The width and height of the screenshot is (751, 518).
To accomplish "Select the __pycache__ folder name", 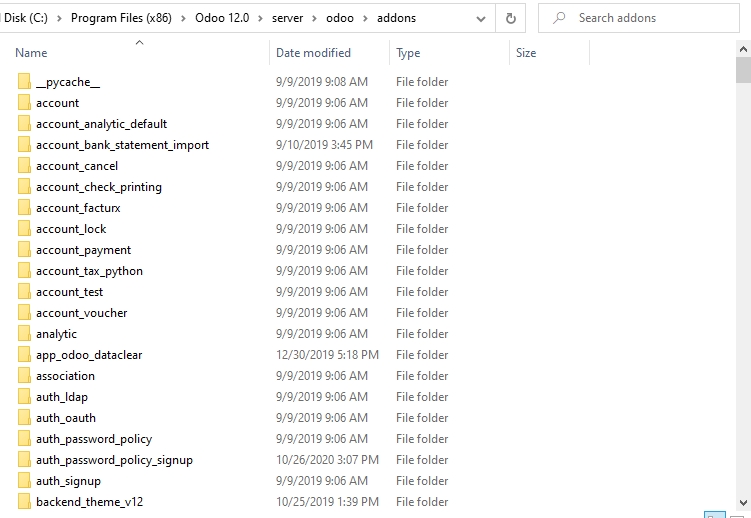I will pyautogui.click(x=68, y=82).
